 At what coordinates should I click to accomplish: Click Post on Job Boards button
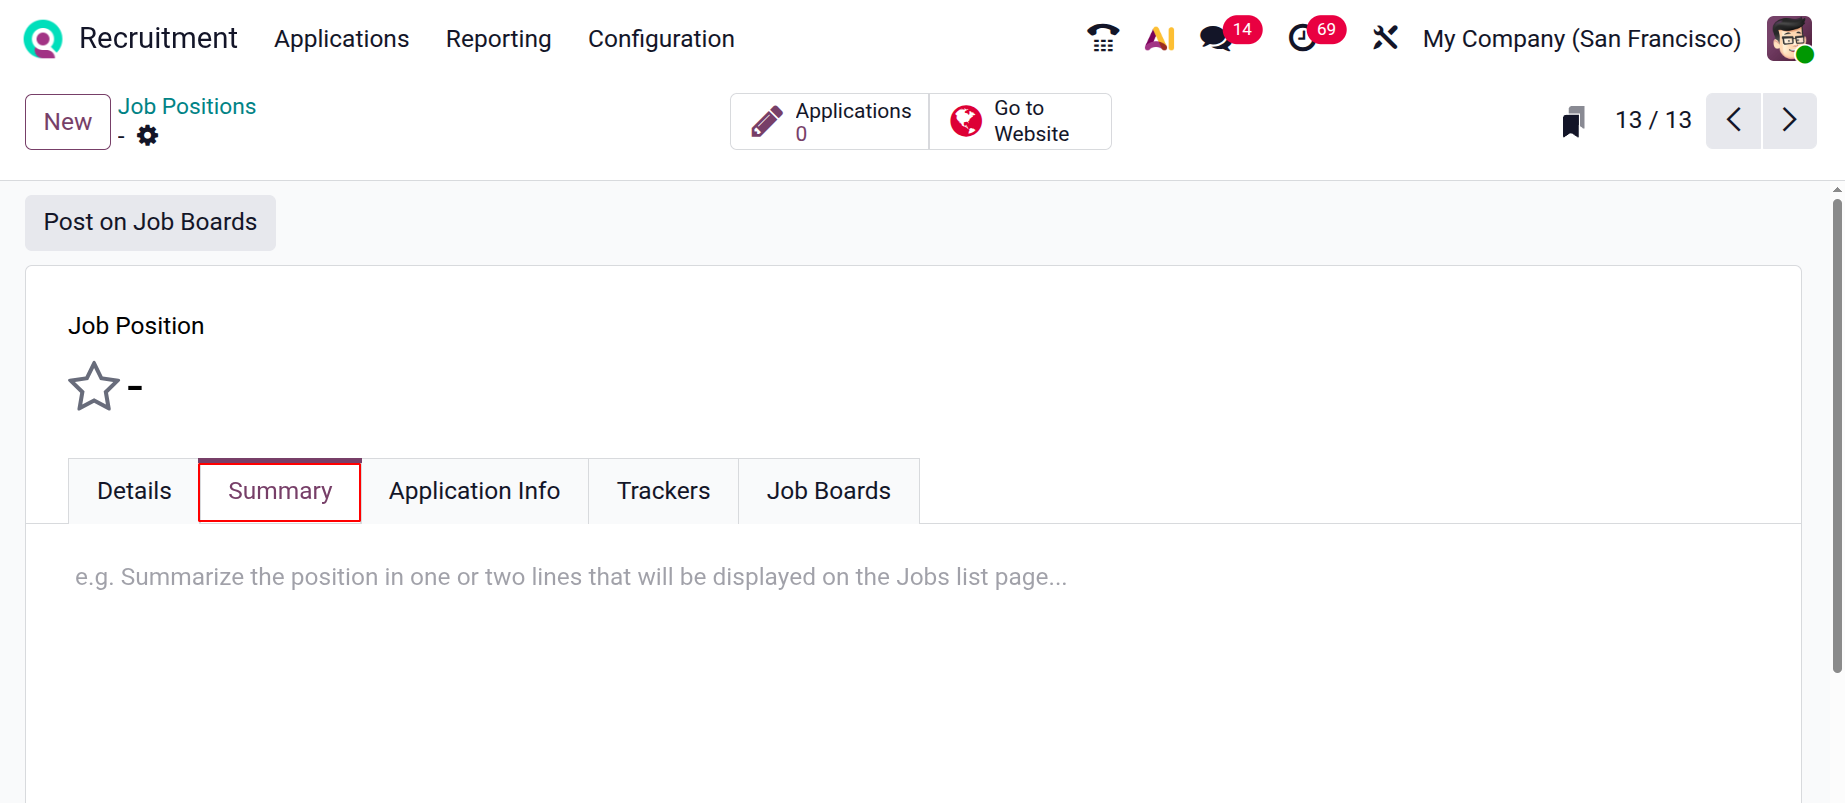150,222
